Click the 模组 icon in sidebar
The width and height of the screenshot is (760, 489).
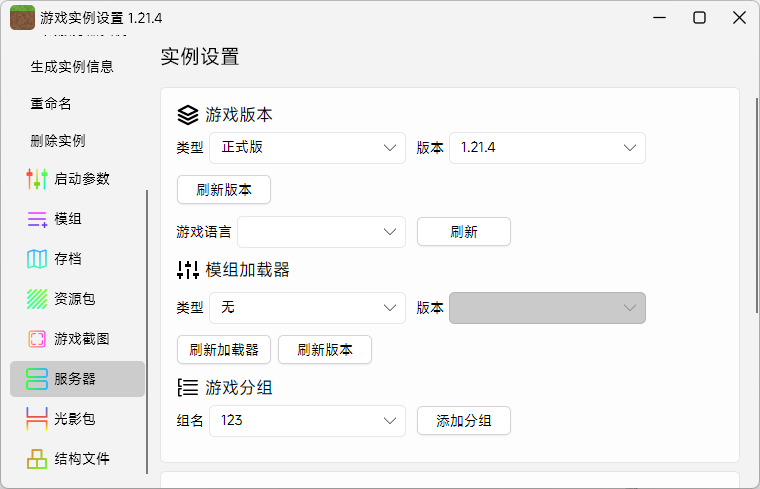[37, 219]
